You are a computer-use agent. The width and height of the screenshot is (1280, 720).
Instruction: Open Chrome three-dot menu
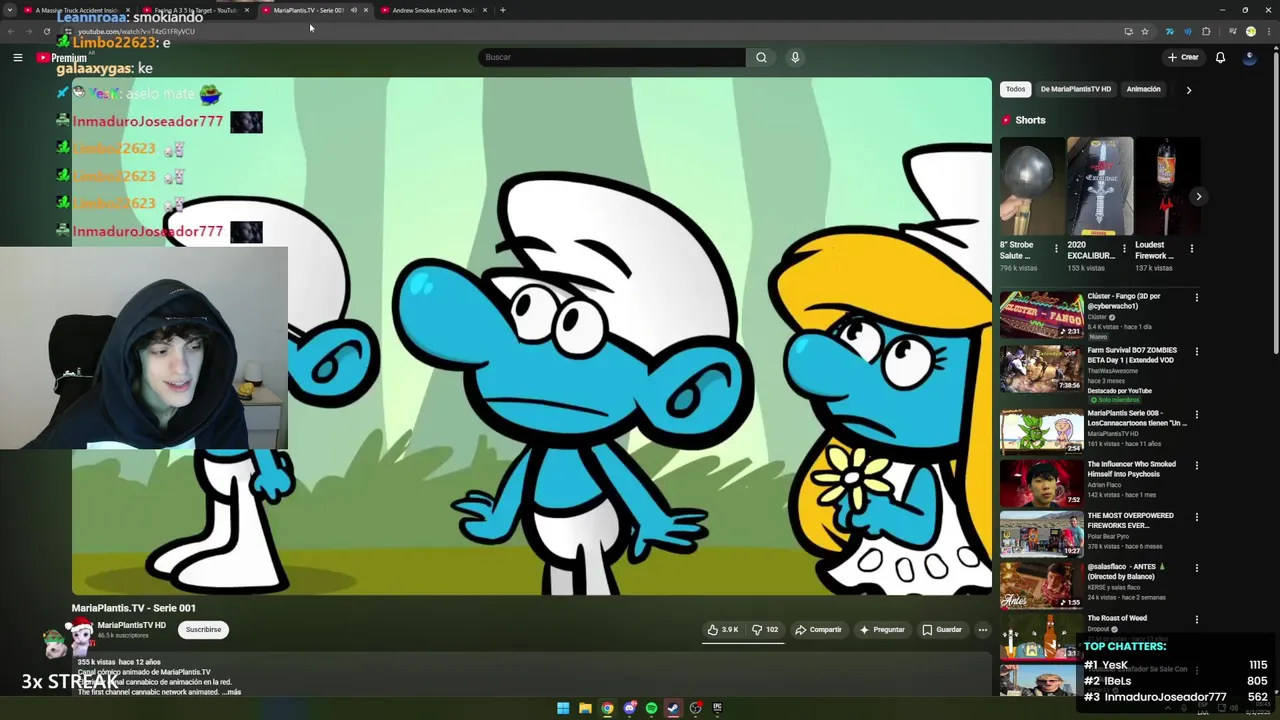click(1267, 31)
